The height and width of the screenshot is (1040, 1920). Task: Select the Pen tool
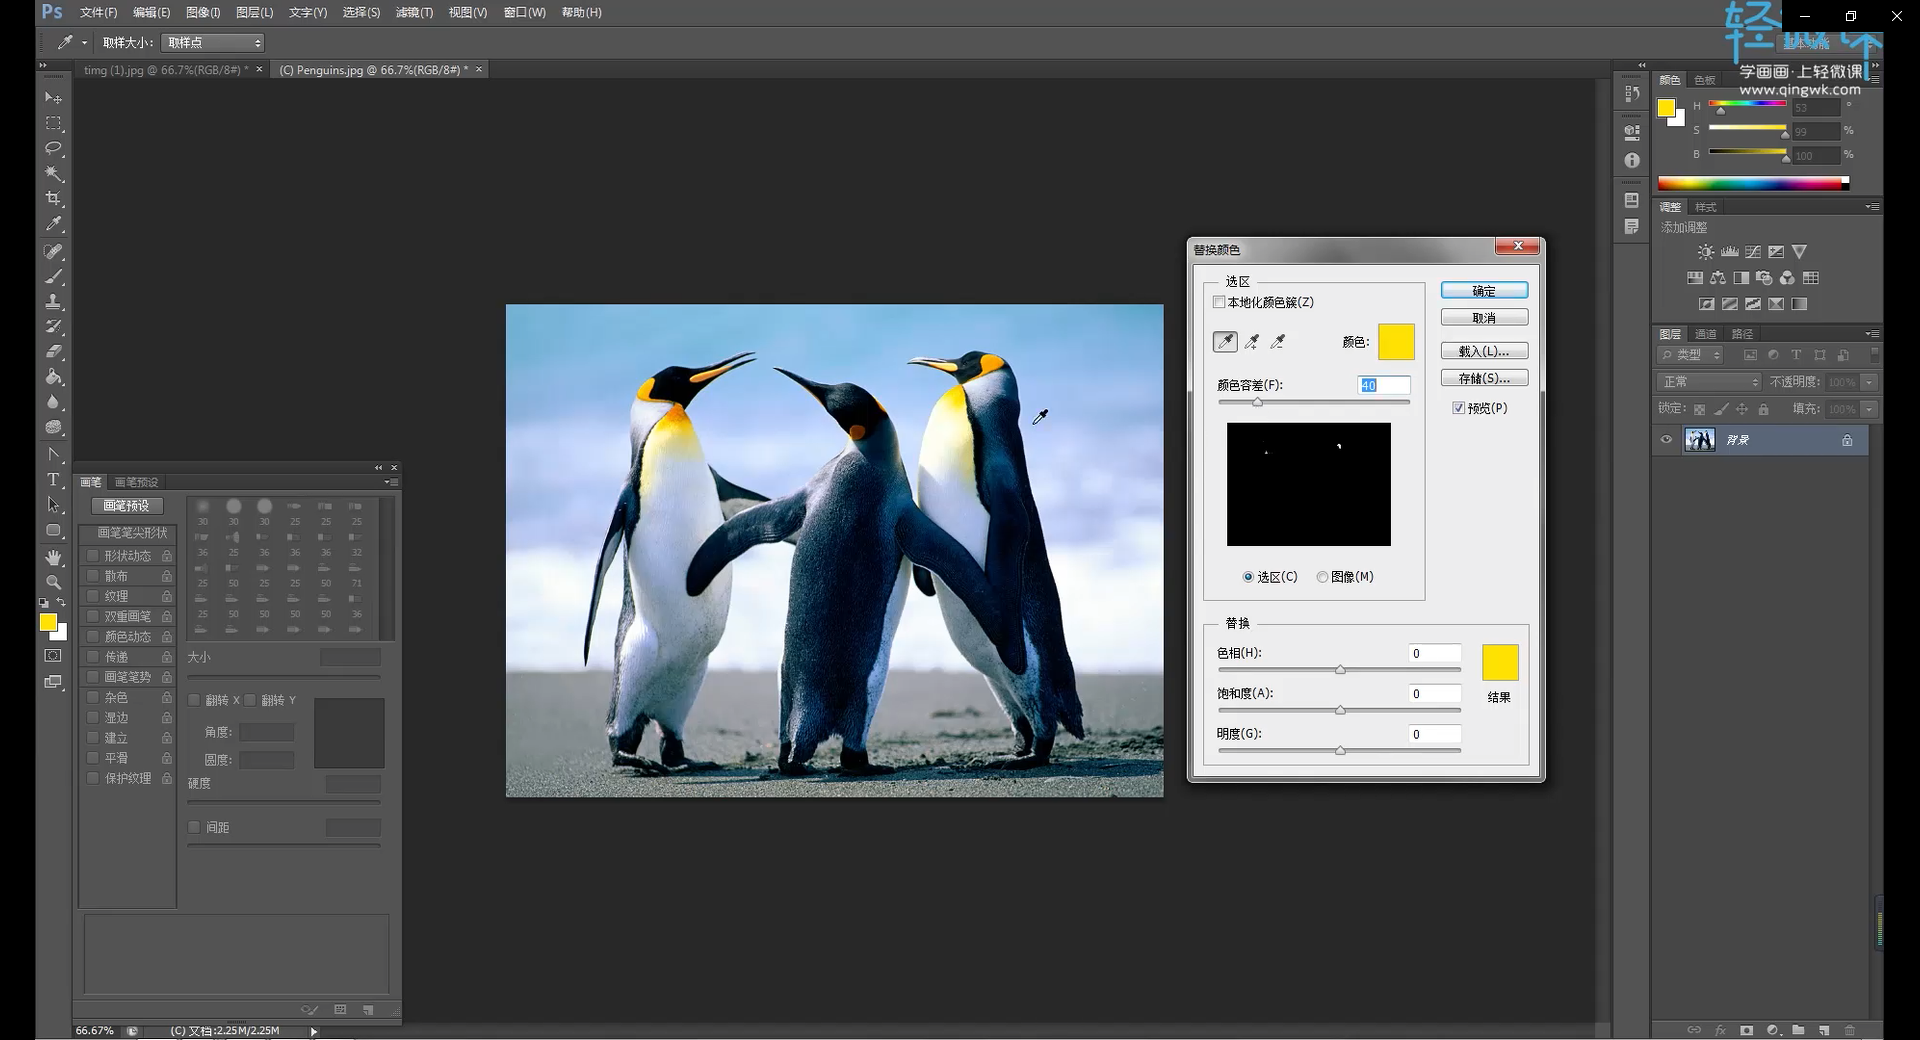coord(54,454)
